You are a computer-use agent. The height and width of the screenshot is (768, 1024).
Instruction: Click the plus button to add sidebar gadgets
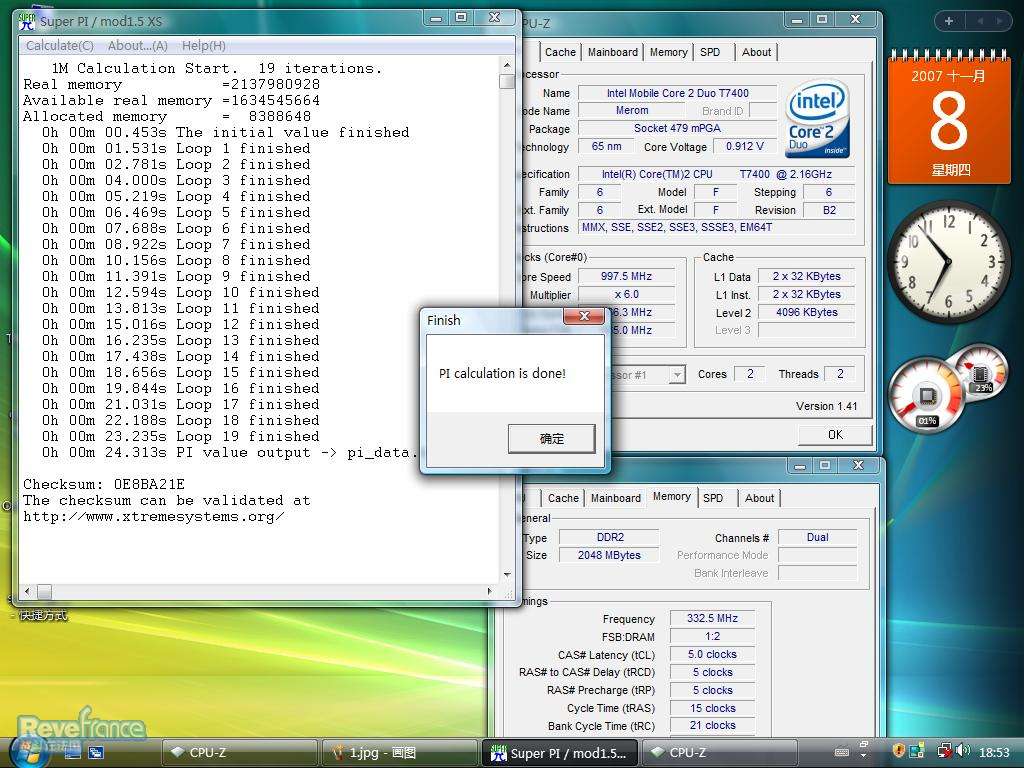tap(948, 21)
